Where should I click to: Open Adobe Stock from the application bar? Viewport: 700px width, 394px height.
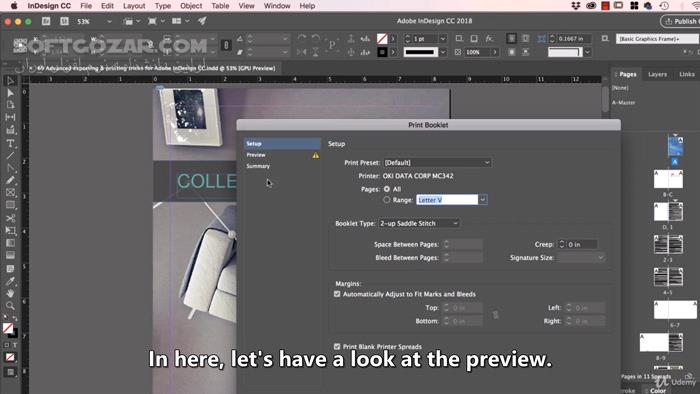tap(64, 21)
